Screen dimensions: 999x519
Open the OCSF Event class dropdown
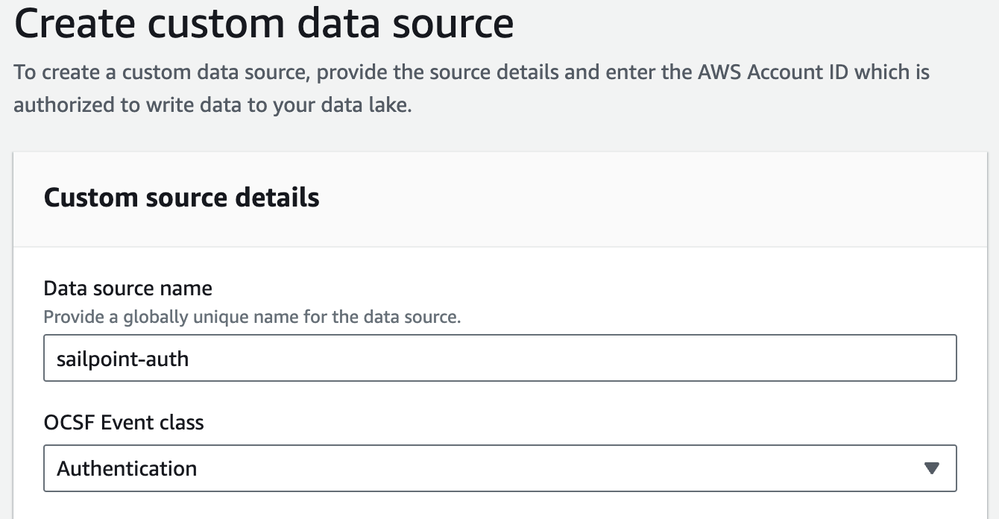tap(500, 468)
